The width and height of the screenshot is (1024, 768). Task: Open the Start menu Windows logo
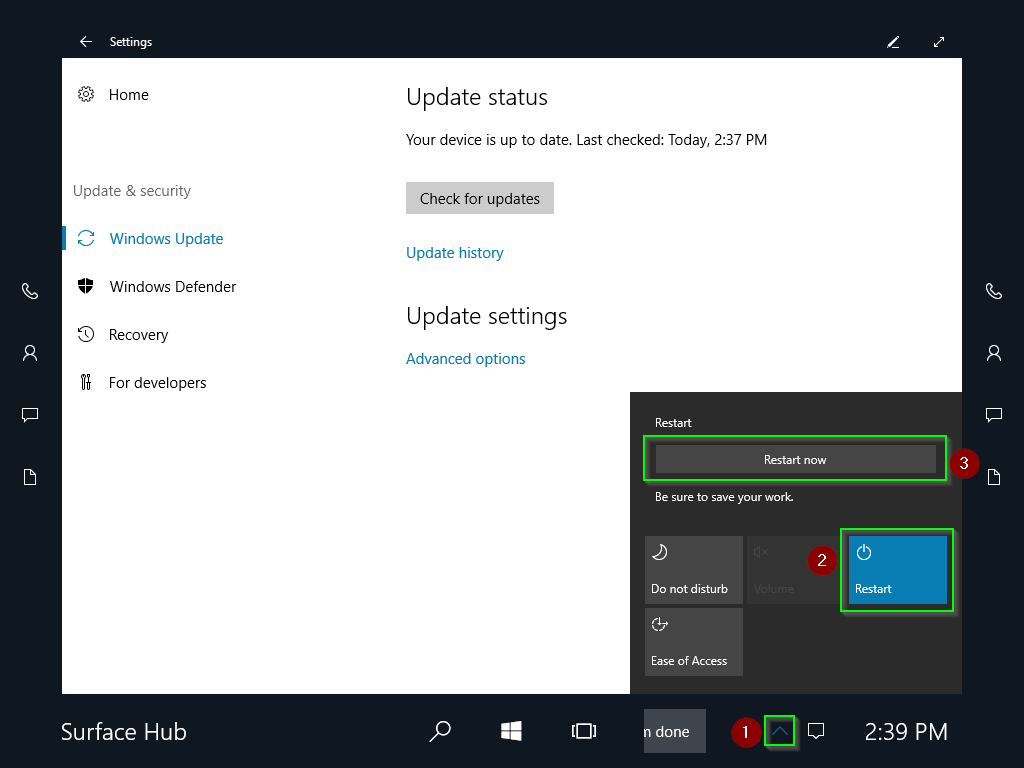(x=511, y=731)
